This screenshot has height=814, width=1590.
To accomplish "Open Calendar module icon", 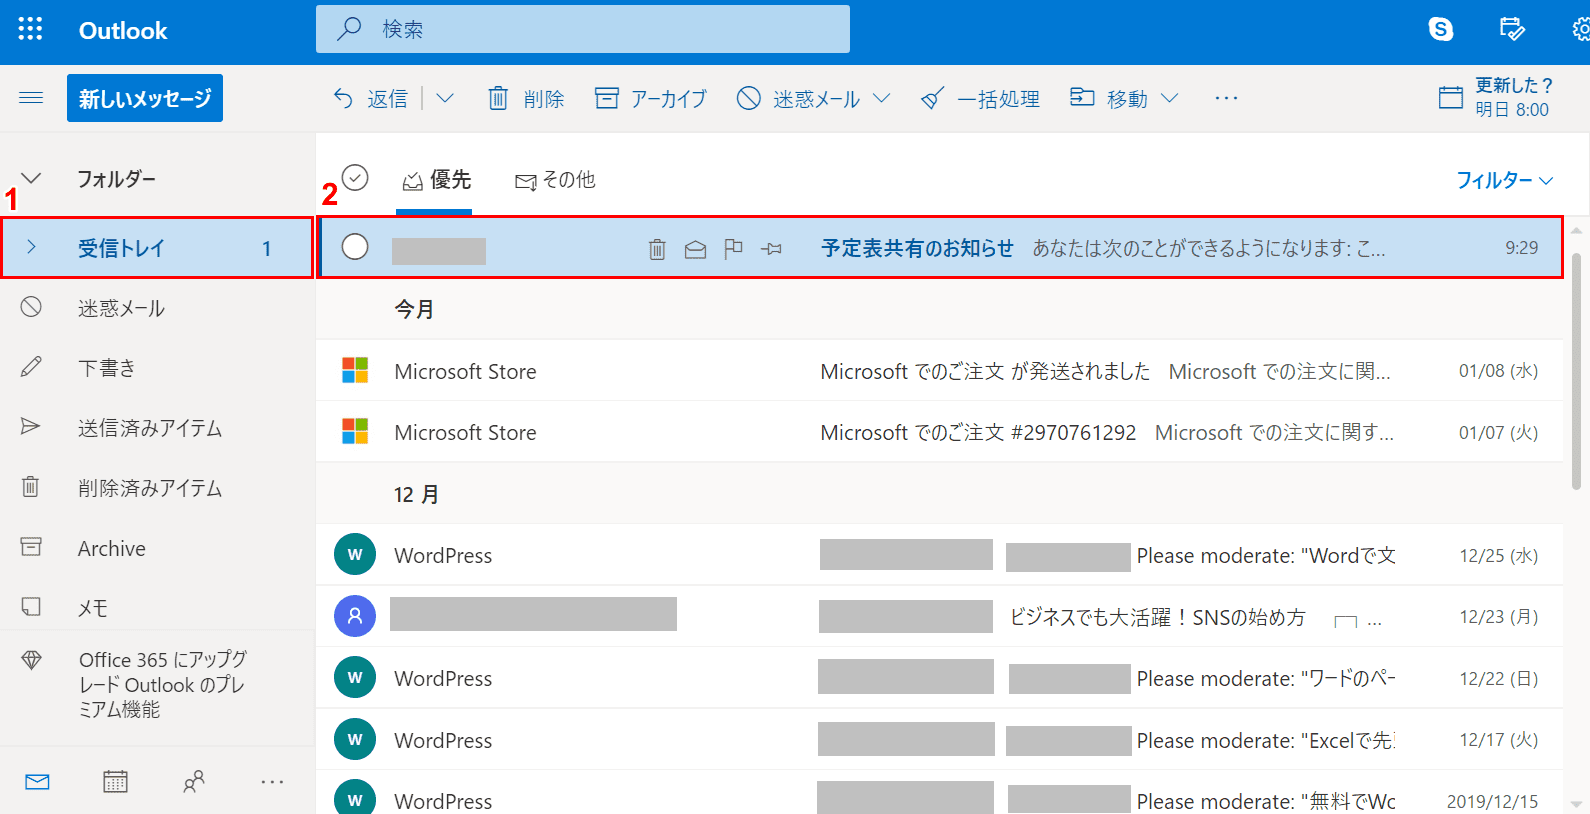I will pyautogui.click(x=115, y=782).
